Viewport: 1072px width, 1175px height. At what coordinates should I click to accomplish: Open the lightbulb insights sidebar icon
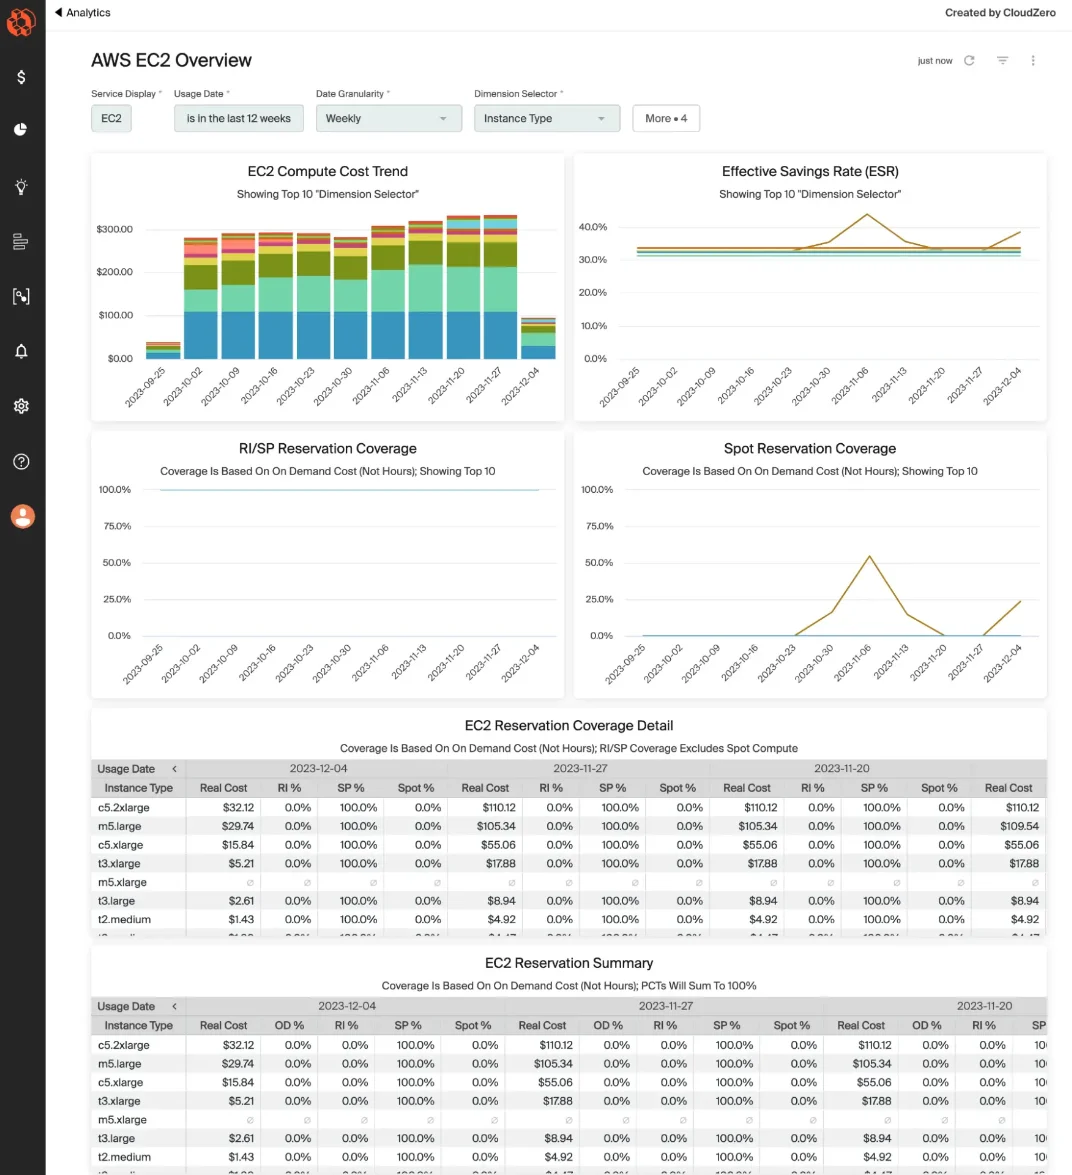tap(21, 187)
